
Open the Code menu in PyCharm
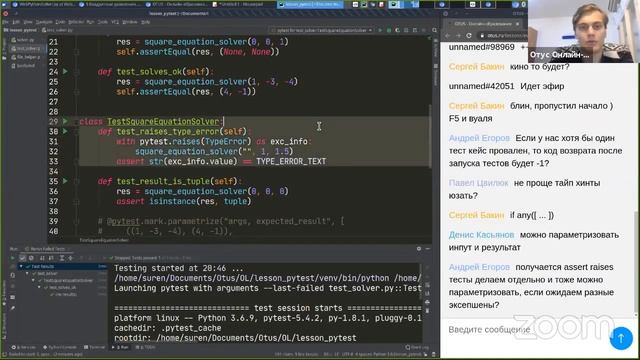[60, 22]
